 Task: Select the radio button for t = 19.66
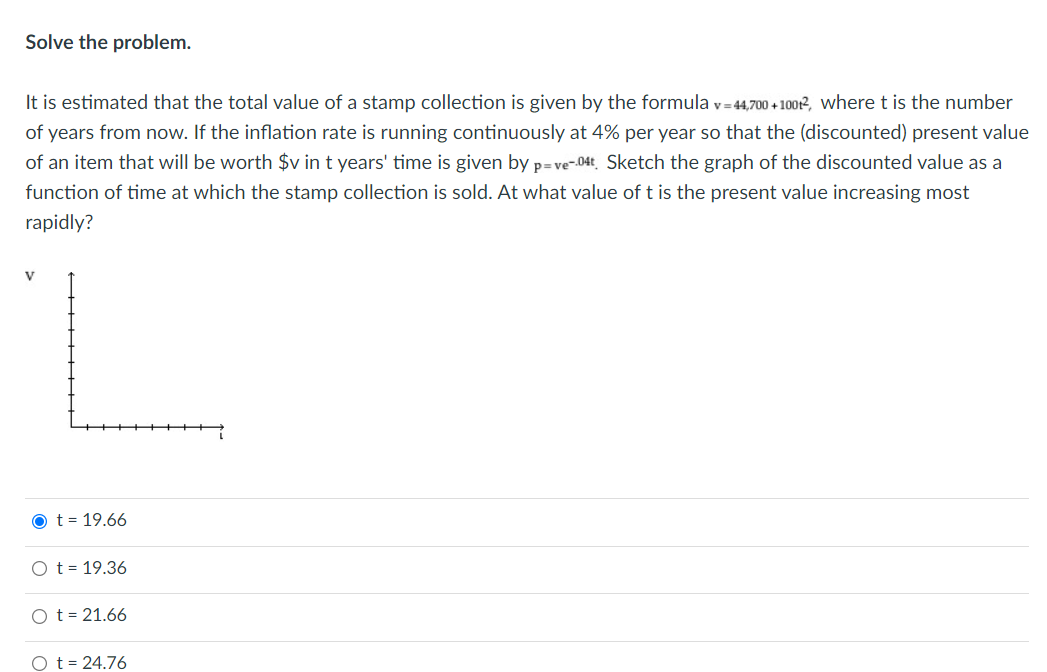click(x=38, y=520)
